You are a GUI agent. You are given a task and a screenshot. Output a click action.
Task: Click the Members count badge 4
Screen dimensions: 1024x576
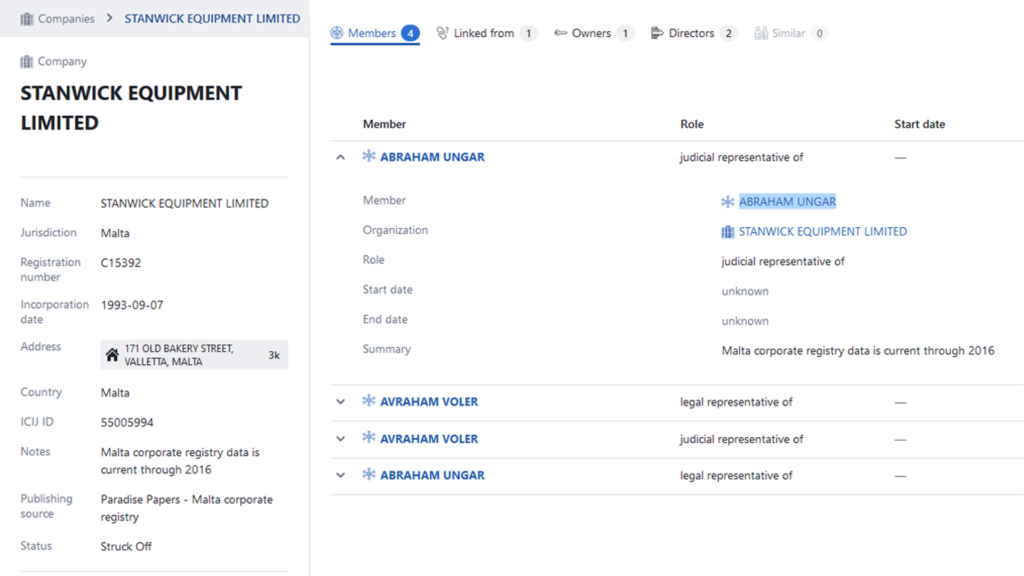point(410,33)
